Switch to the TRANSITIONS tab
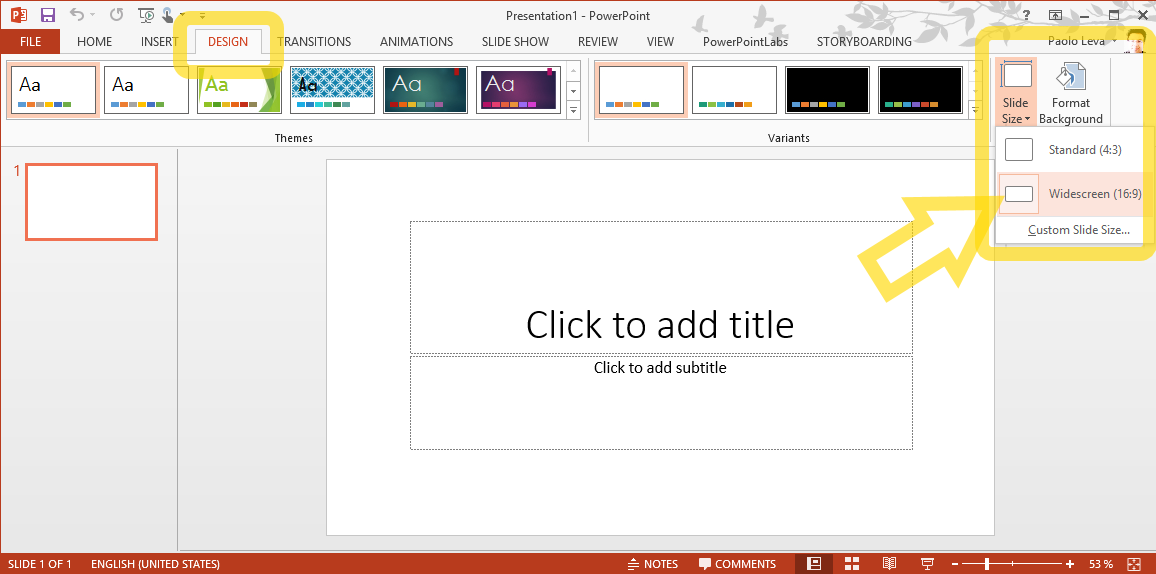Image resolution: width=1156 pixels, height=574 pixels. [314, 41]
